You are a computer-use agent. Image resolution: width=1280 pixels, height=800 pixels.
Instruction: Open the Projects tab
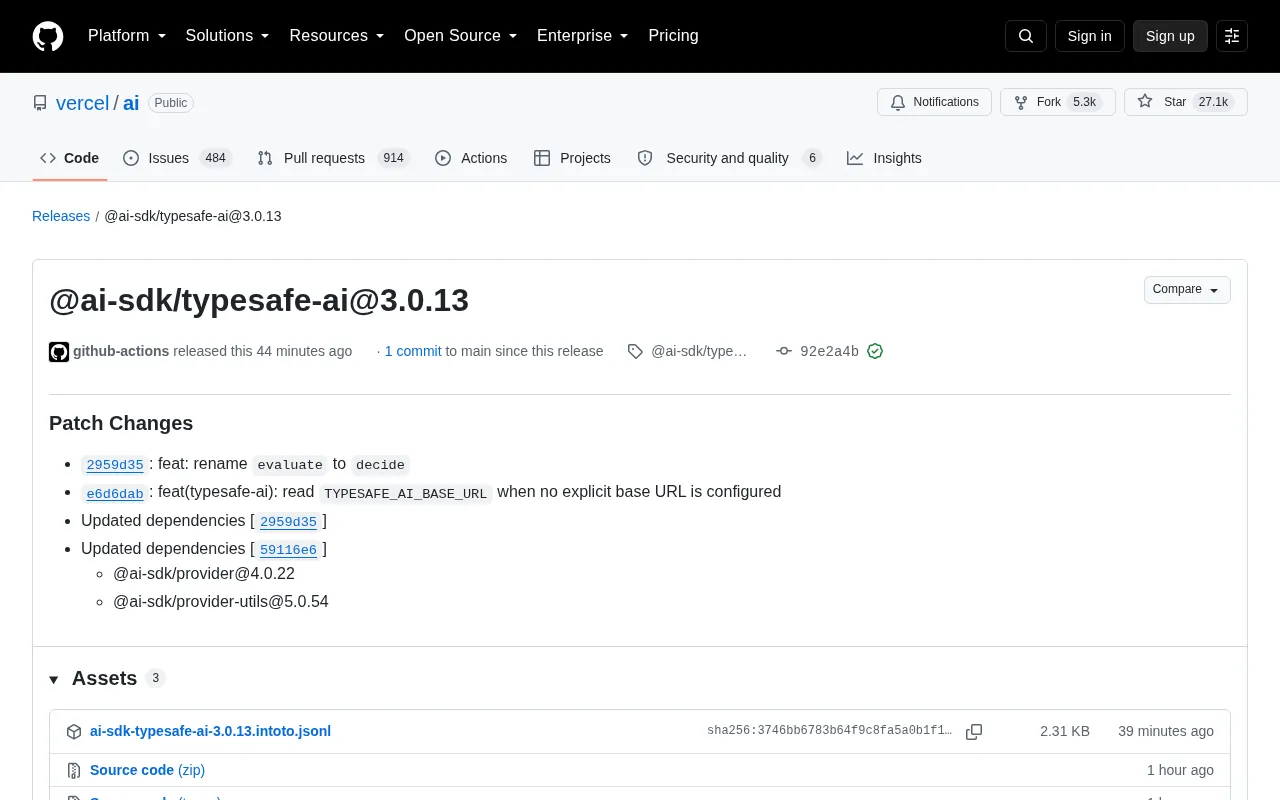coord(572,158)
